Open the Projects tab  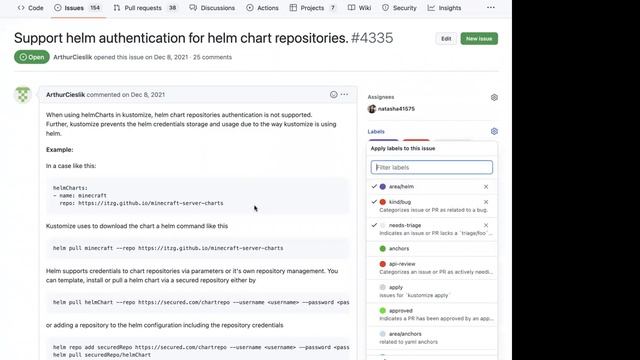tap(313, 8)
